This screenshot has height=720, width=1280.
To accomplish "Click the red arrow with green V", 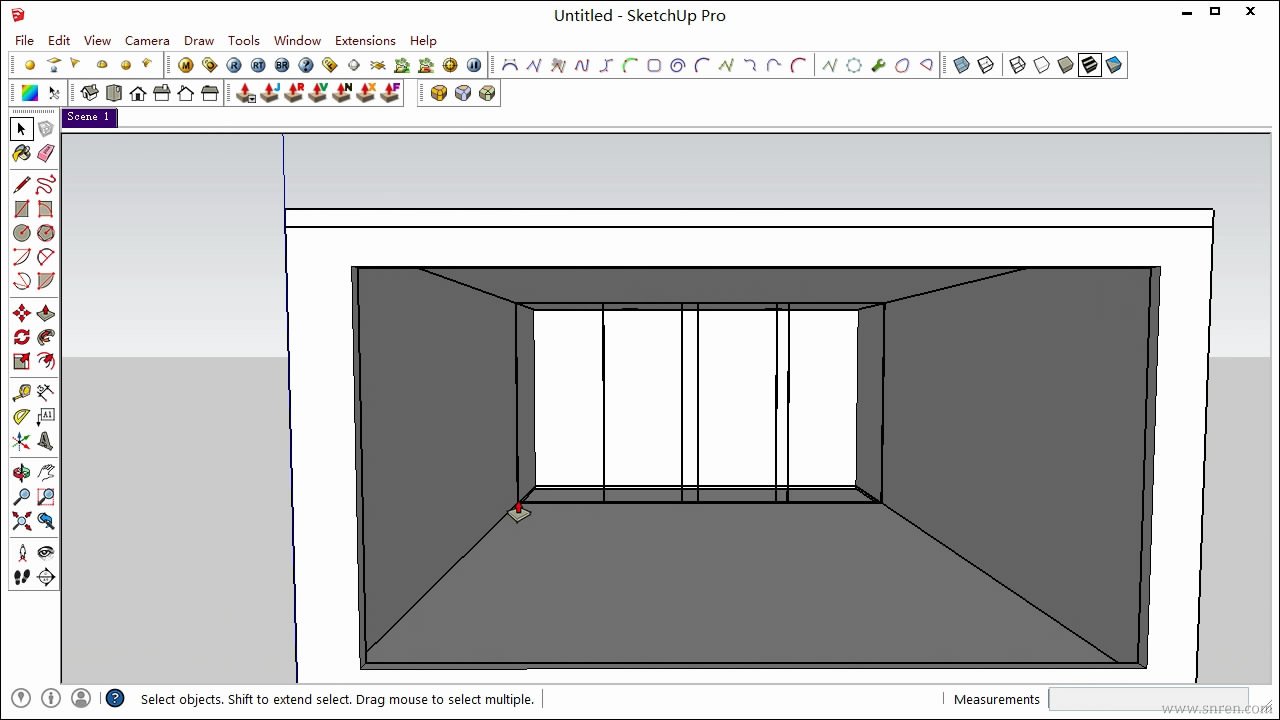I will 318,93.
